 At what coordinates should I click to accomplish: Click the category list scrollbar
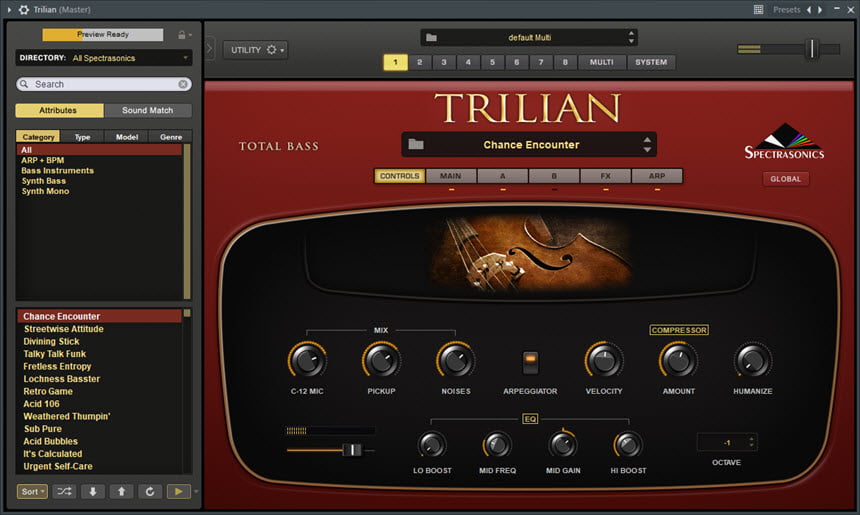(x=187, y=221)
